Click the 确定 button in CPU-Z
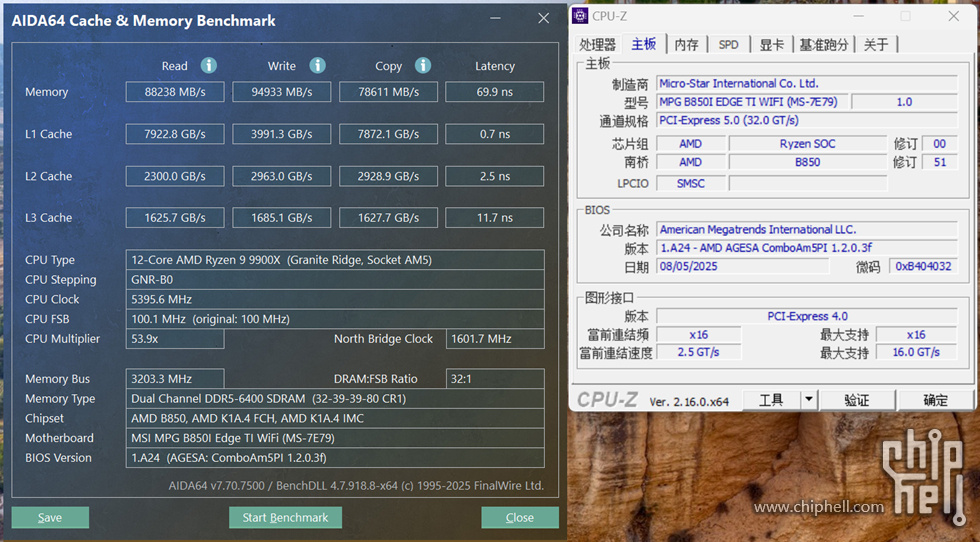The width and height of the screenshot is (980, 542). click(x=936, y=399)
